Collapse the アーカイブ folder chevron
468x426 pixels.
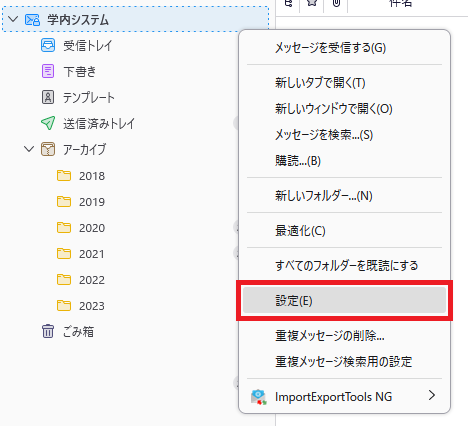29,149
